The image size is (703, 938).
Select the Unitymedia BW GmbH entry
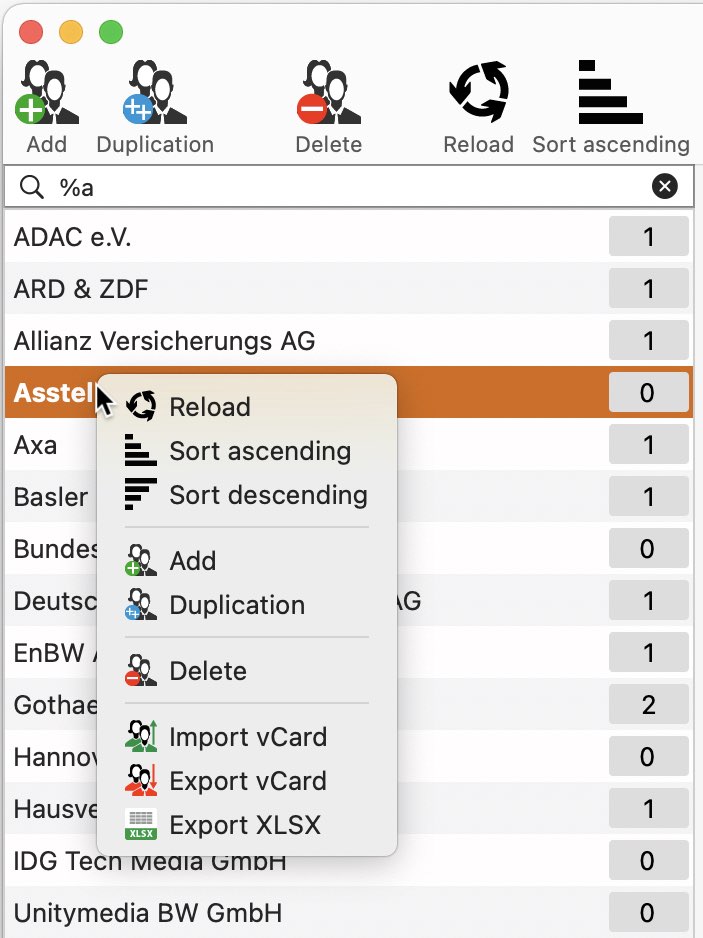click(x=349, y=913)
